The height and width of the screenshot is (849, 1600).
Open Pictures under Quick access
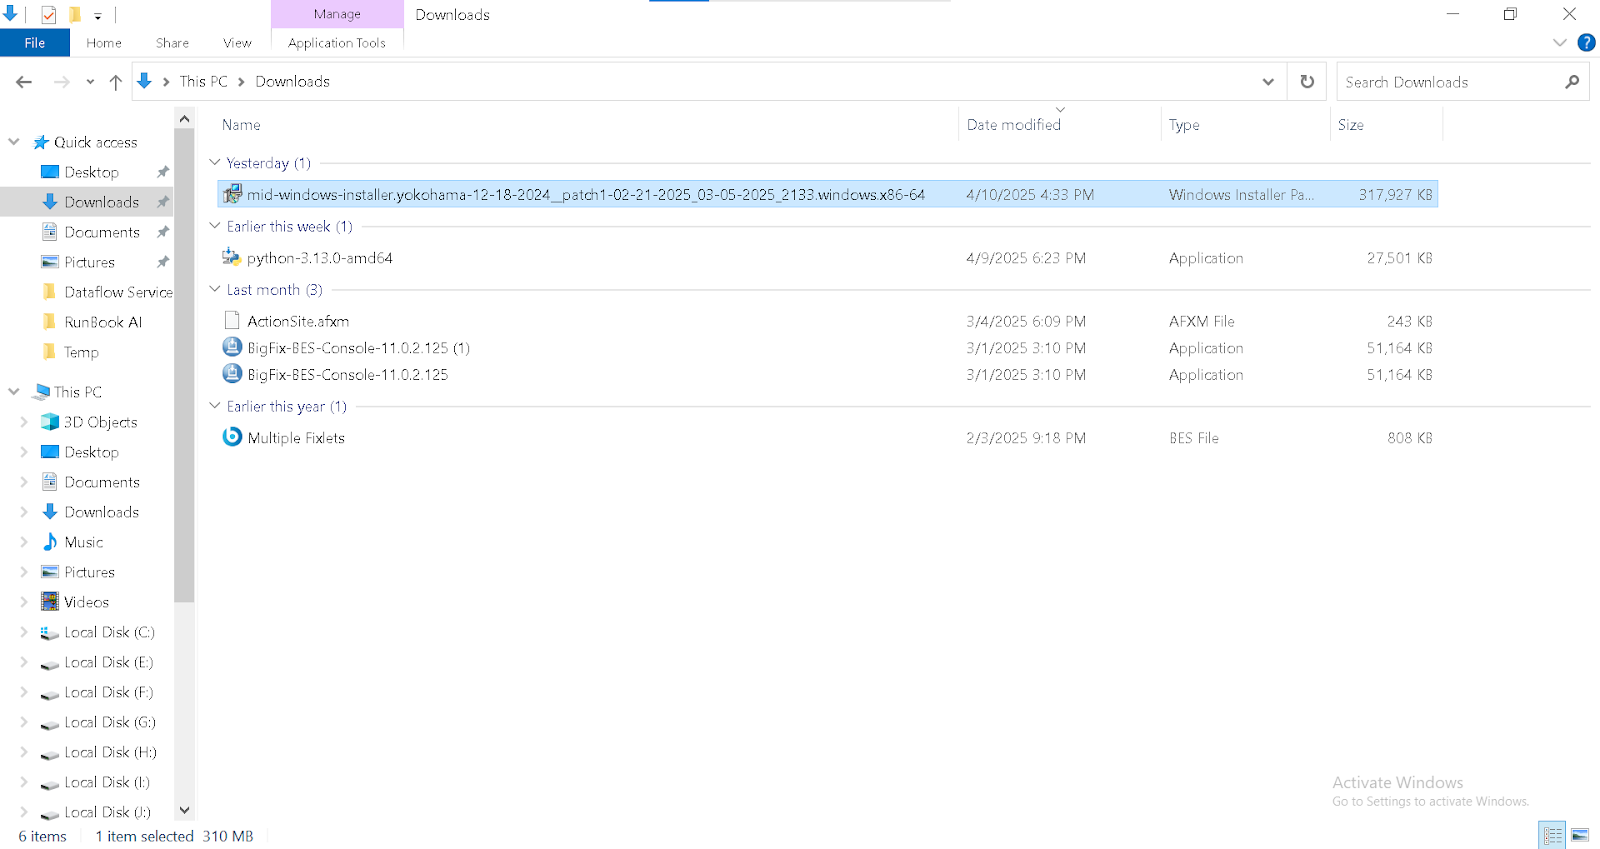[89, 262]
